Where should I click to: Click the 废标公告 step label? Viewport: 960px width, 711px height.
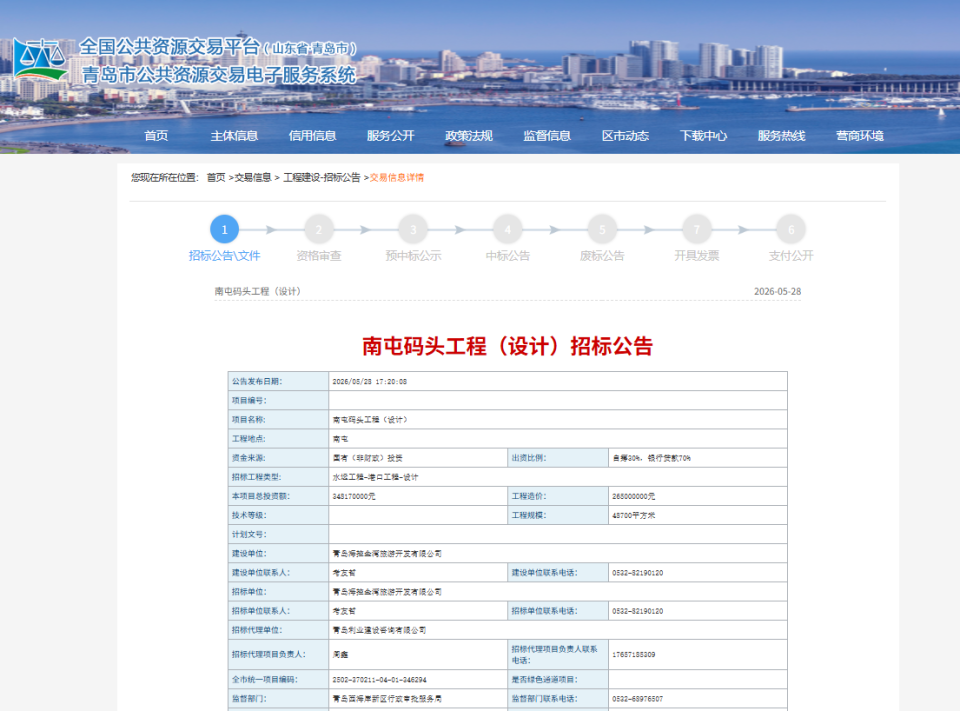click(x=602, y=256)
